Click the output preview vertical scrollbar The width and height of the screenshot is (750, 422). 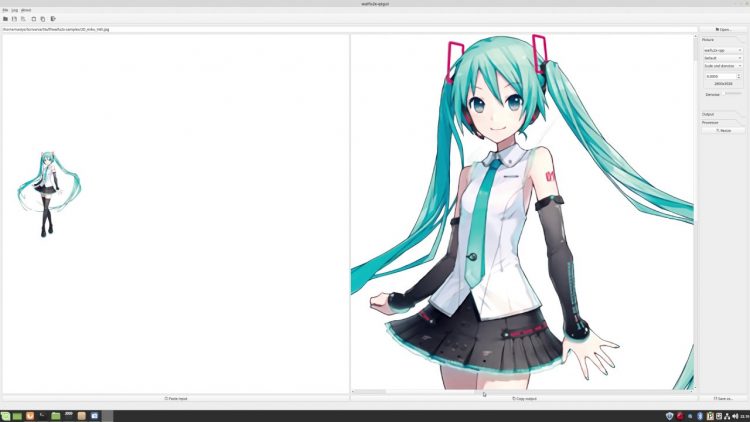coord(695,211)
